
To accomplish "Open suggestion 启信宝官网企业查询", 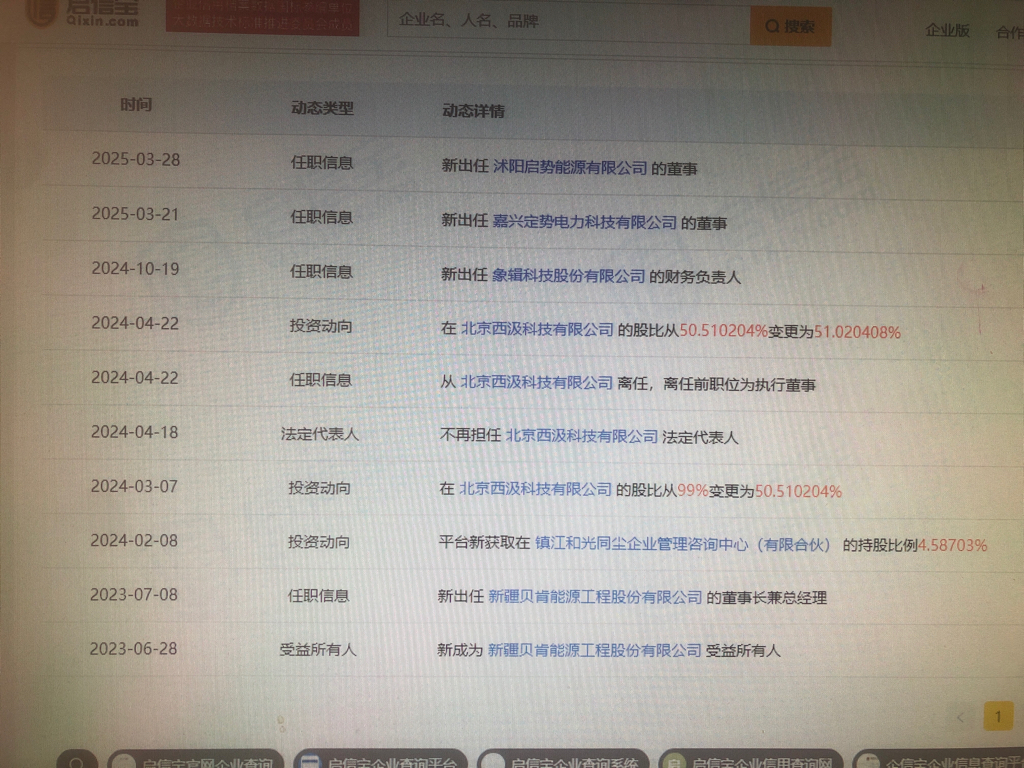I will click(x=195, y=760).
